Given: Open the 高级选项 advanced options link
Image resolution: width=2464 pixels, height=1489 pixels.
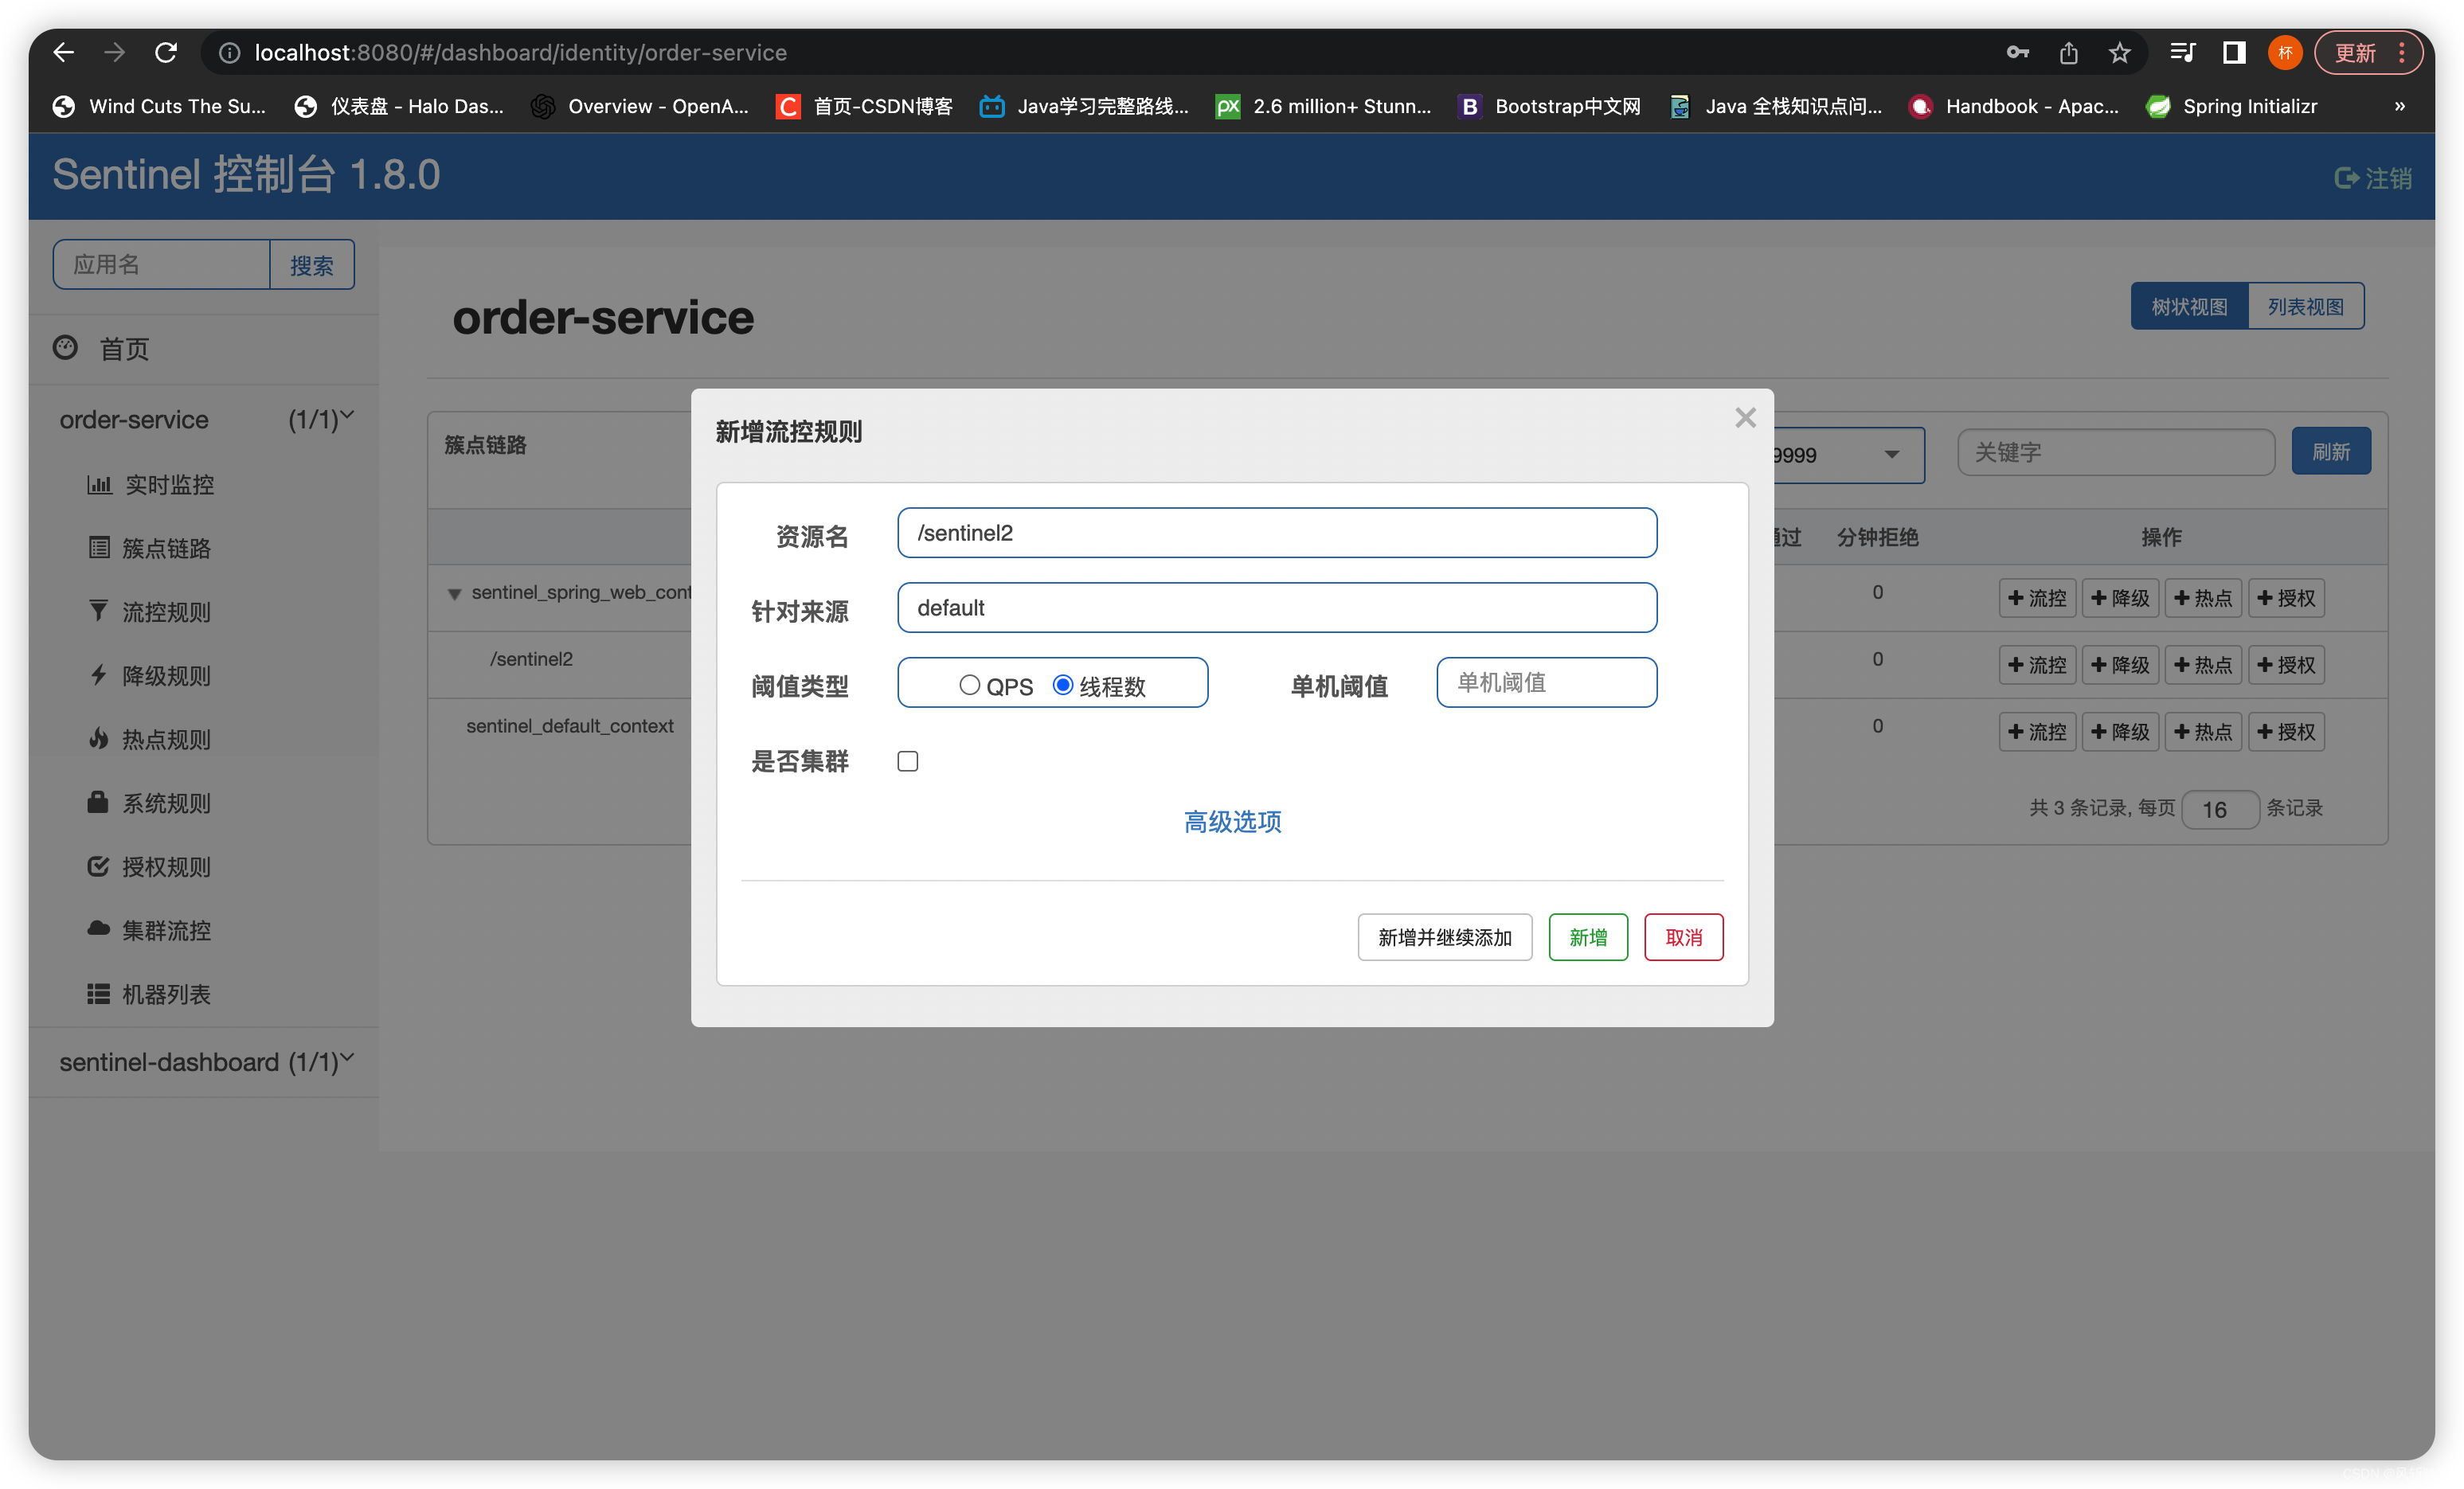Looking at the screenshot, I should (x=1232, y=822).
